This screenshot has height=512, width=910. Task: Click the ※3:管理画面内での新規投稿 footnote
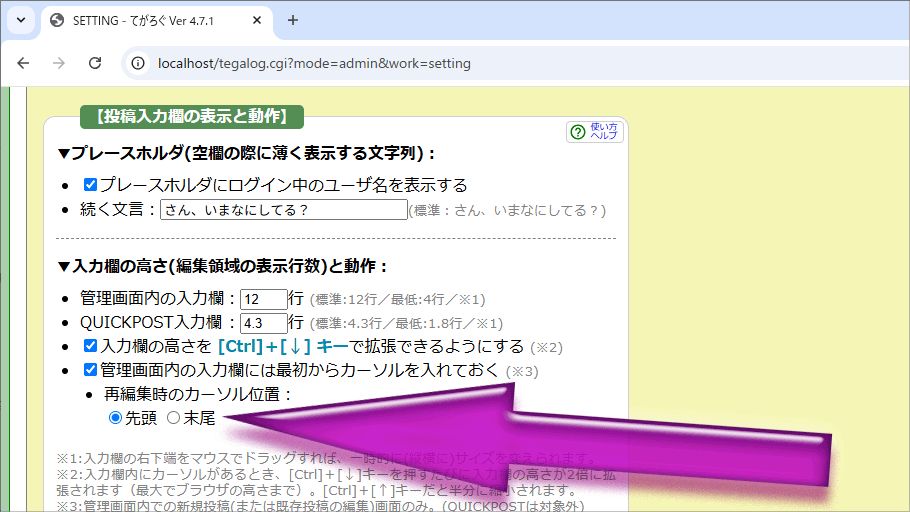click(x=320, y=506)
